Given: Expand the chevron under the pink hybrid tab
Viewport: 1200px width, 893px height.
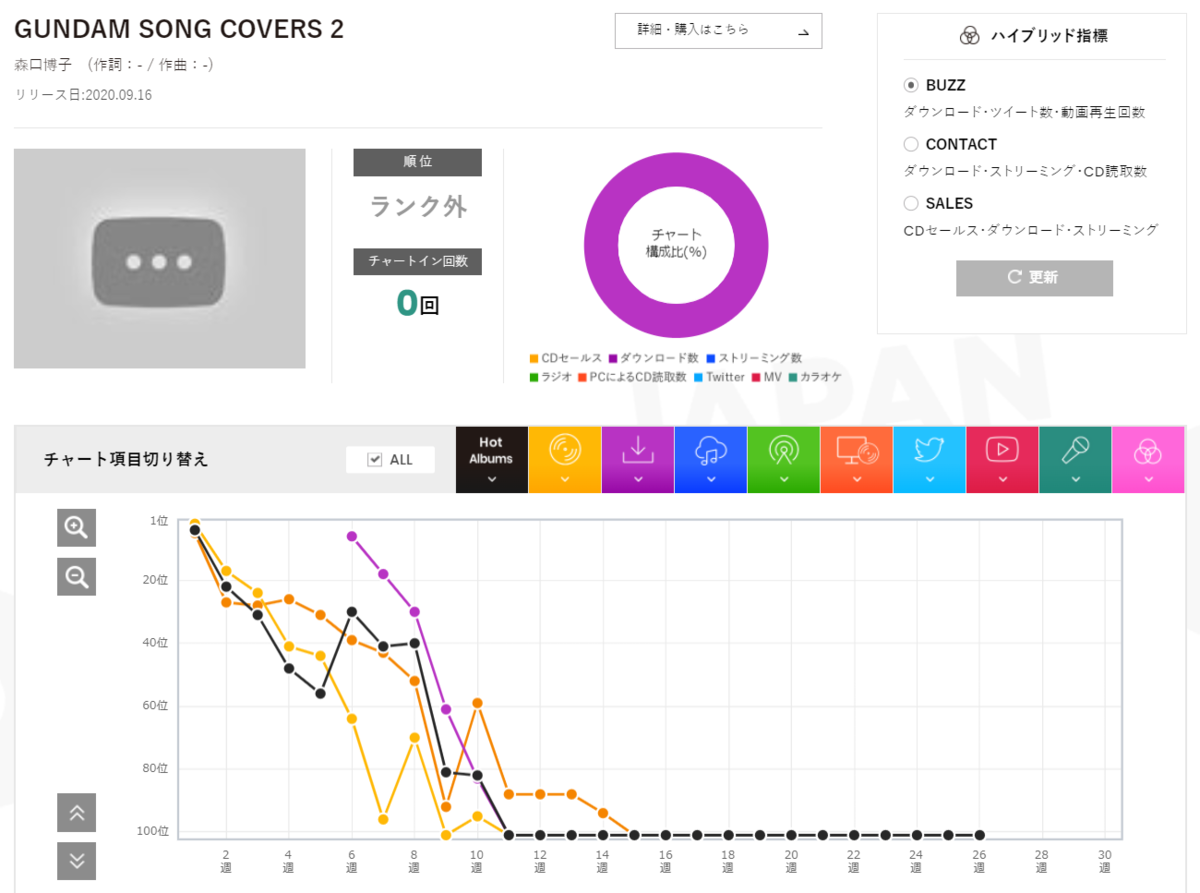Looking at the screenshot, I should [1148, 479].
